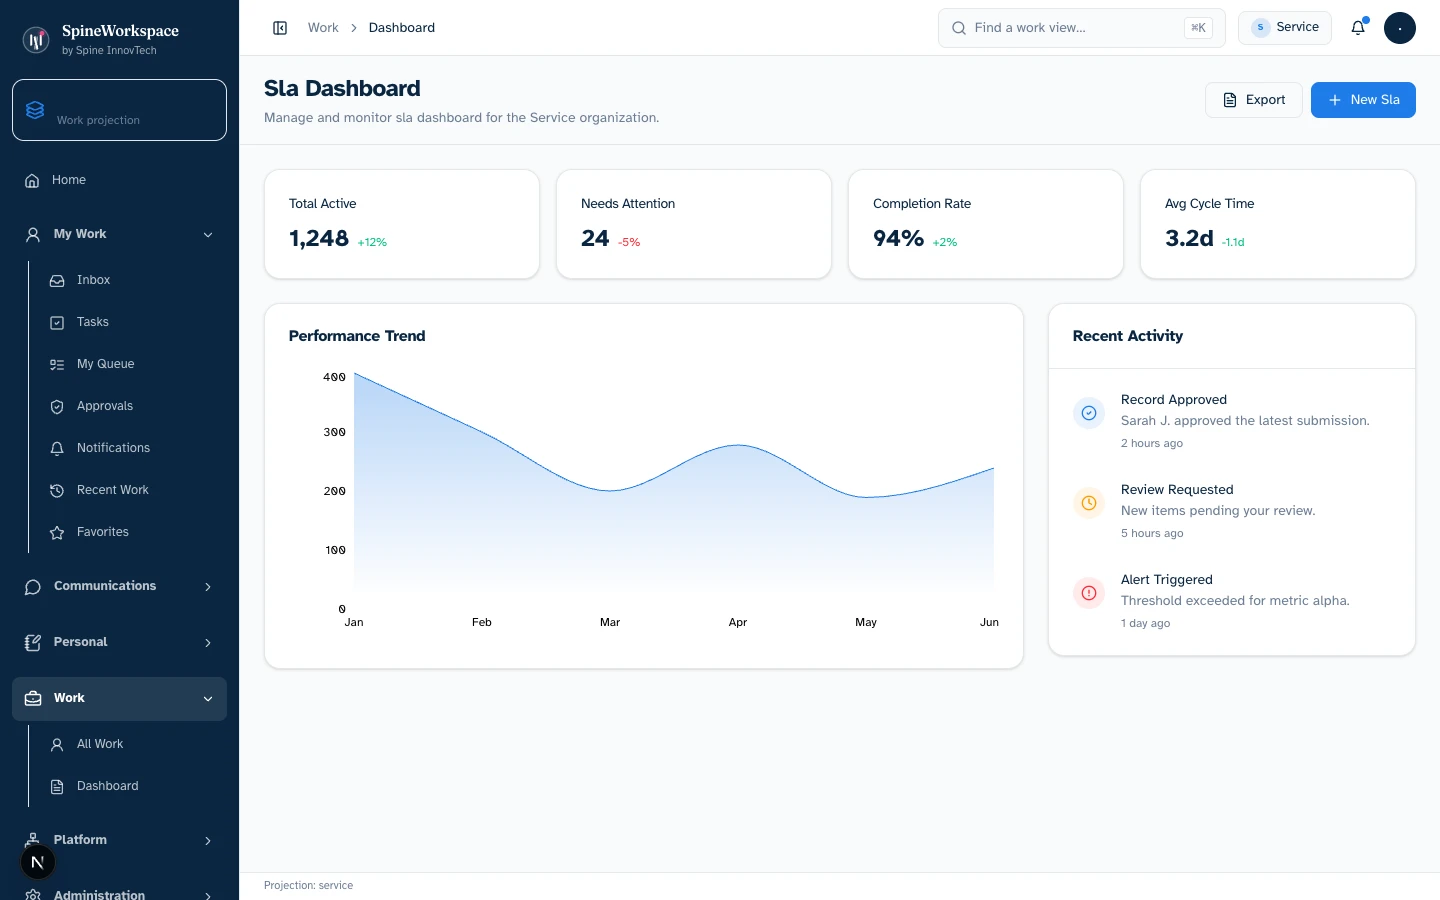1440x900 pixels.
Task: Open Recent Work in the sidebar
Action: (x=132, y=490)
